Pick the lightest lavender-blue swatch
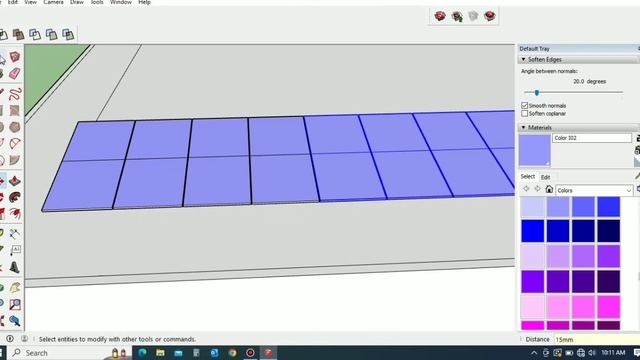The height and width of the screenshot is (360, 640). (533, 207)
